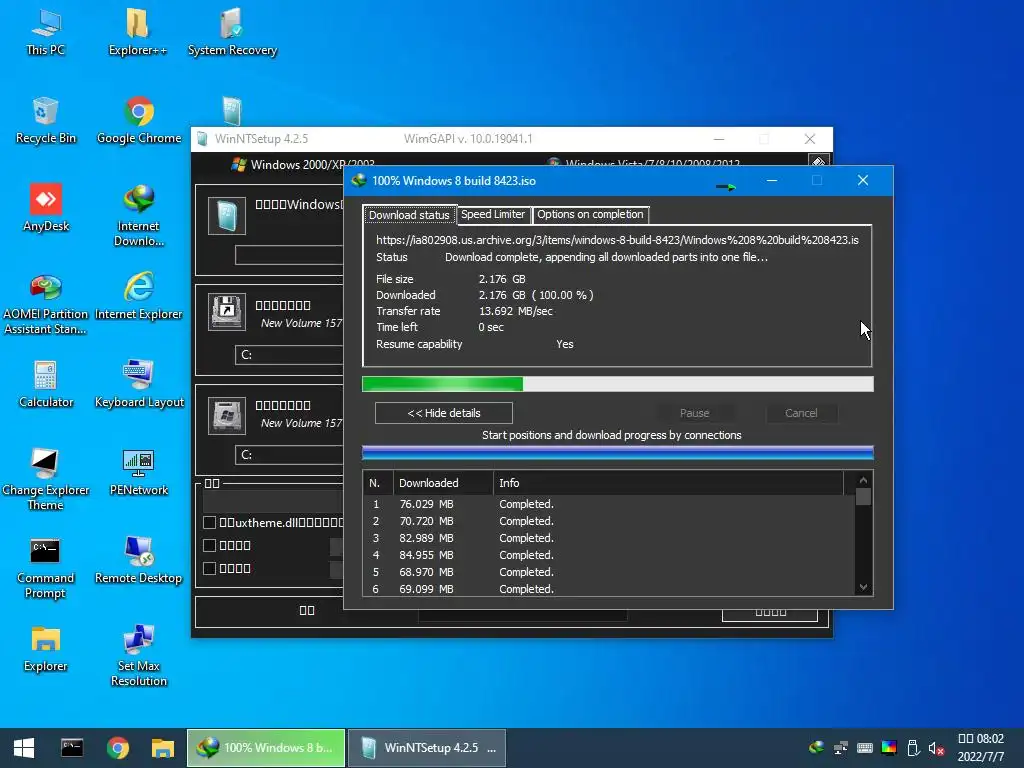Click the keyboard tray icon
The height and width of the screenshot is (768, 1024).
[x=865, y=748]
